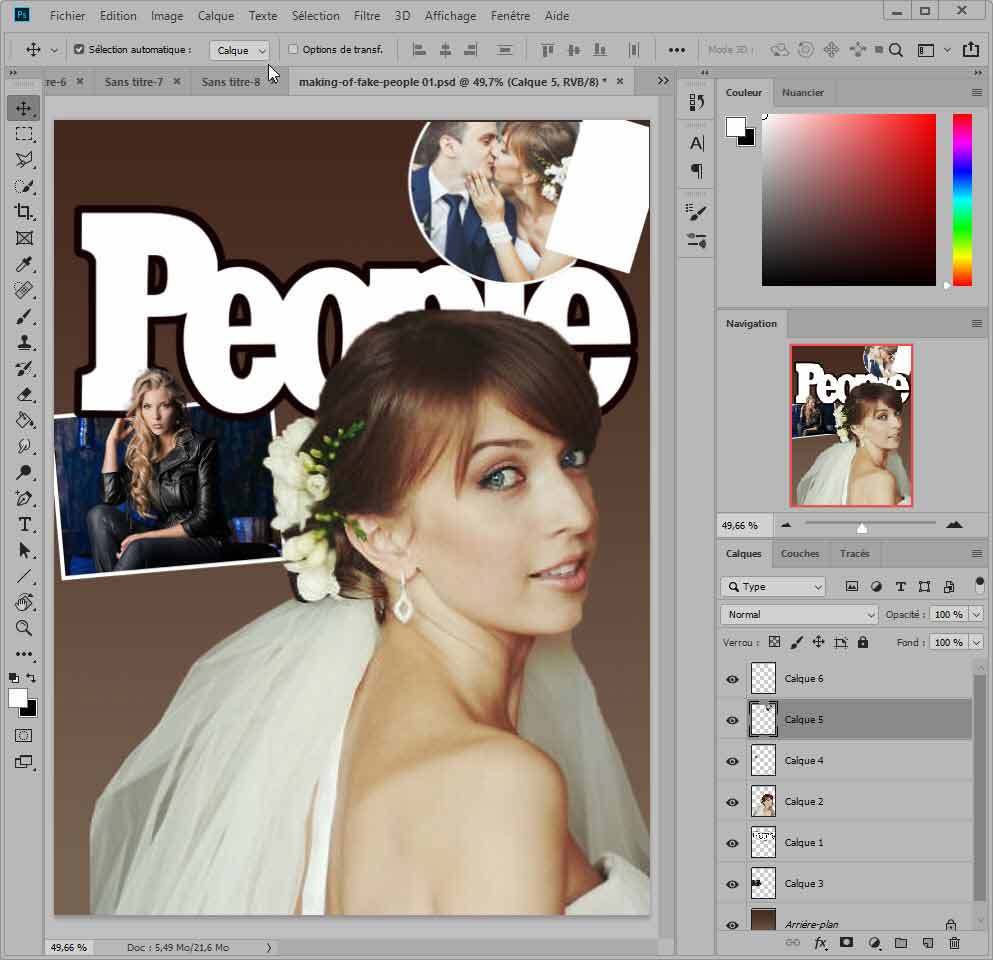Add a layer style with fx button
993x960 pixels.
click(820, 943)
